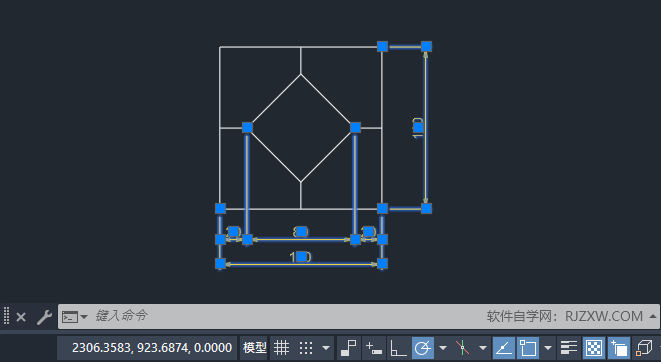Select right 20 dimension text grip
Viewport: 661px width, 362px height.
click(369, 231)
